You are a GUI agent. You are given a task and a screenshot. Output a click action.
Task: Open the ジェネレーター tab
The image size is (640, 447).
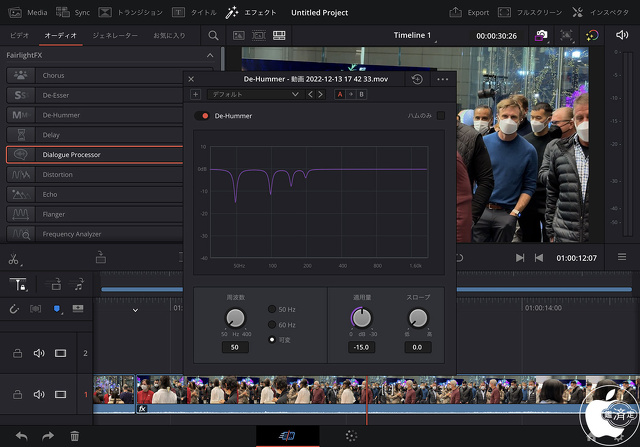click(x=115, y=35)
